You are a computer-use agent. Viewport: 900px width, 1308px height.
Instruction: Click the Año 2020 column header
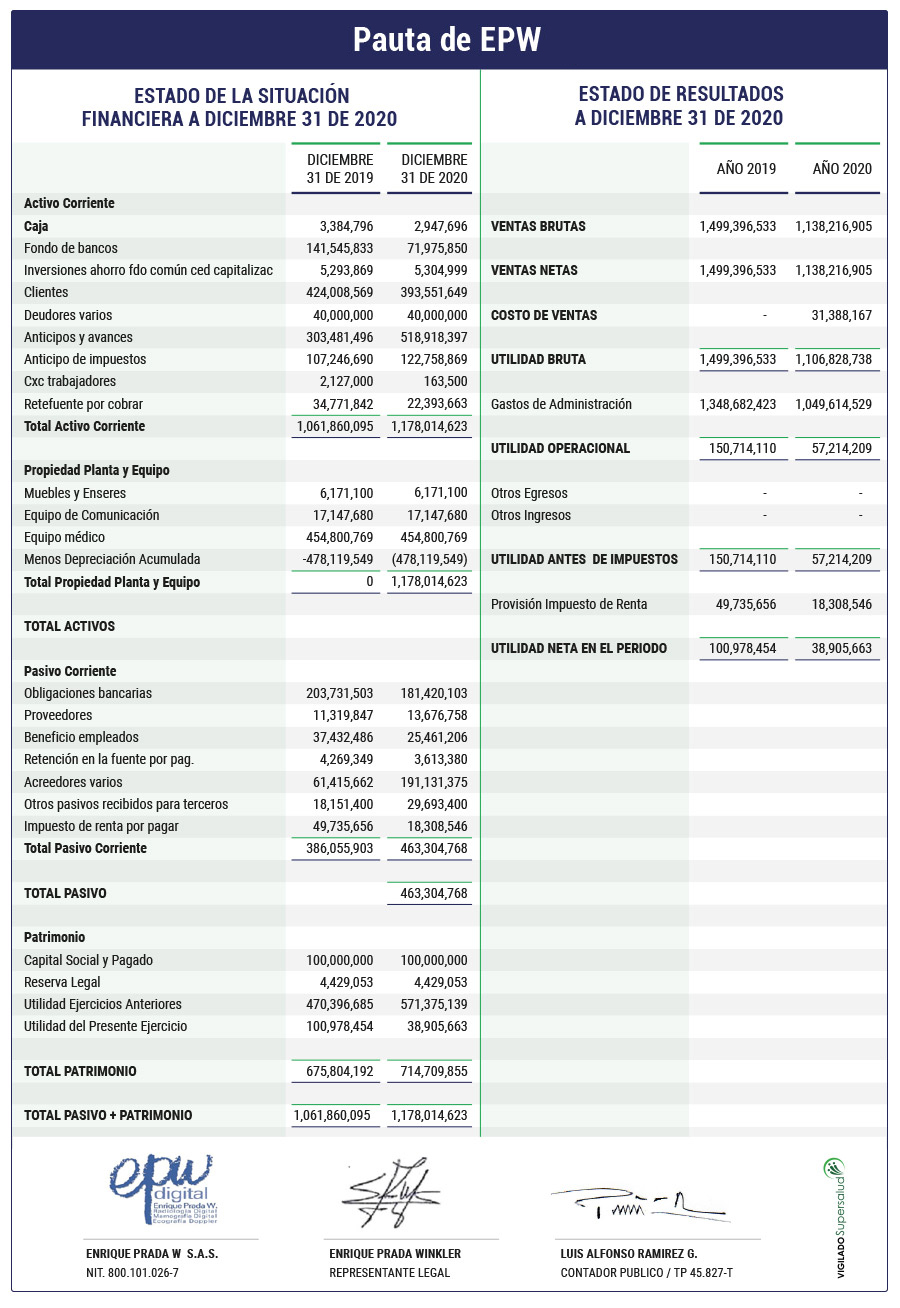coord(842,169)
